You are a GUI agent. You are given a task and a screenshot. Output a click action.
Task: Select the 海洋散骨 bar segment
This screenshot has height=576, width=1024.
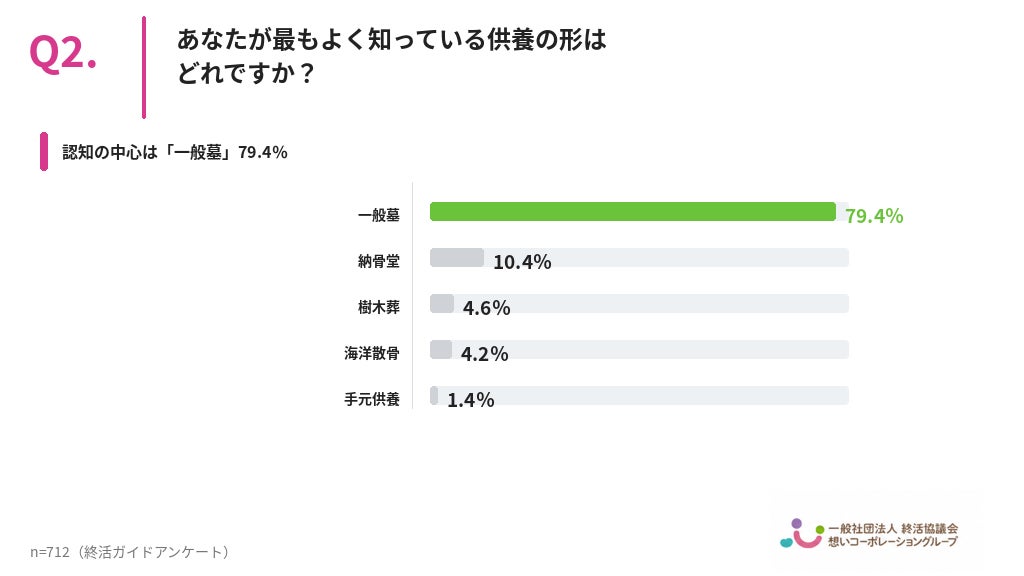coord(441,349)
